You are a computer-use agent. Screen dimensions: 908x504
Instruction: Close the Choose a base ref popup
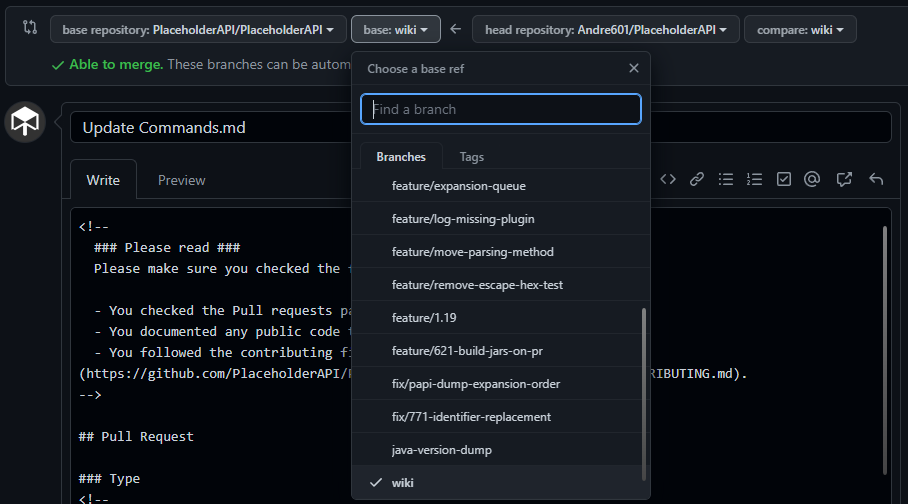pyautogui.click(x=633, y=69)
